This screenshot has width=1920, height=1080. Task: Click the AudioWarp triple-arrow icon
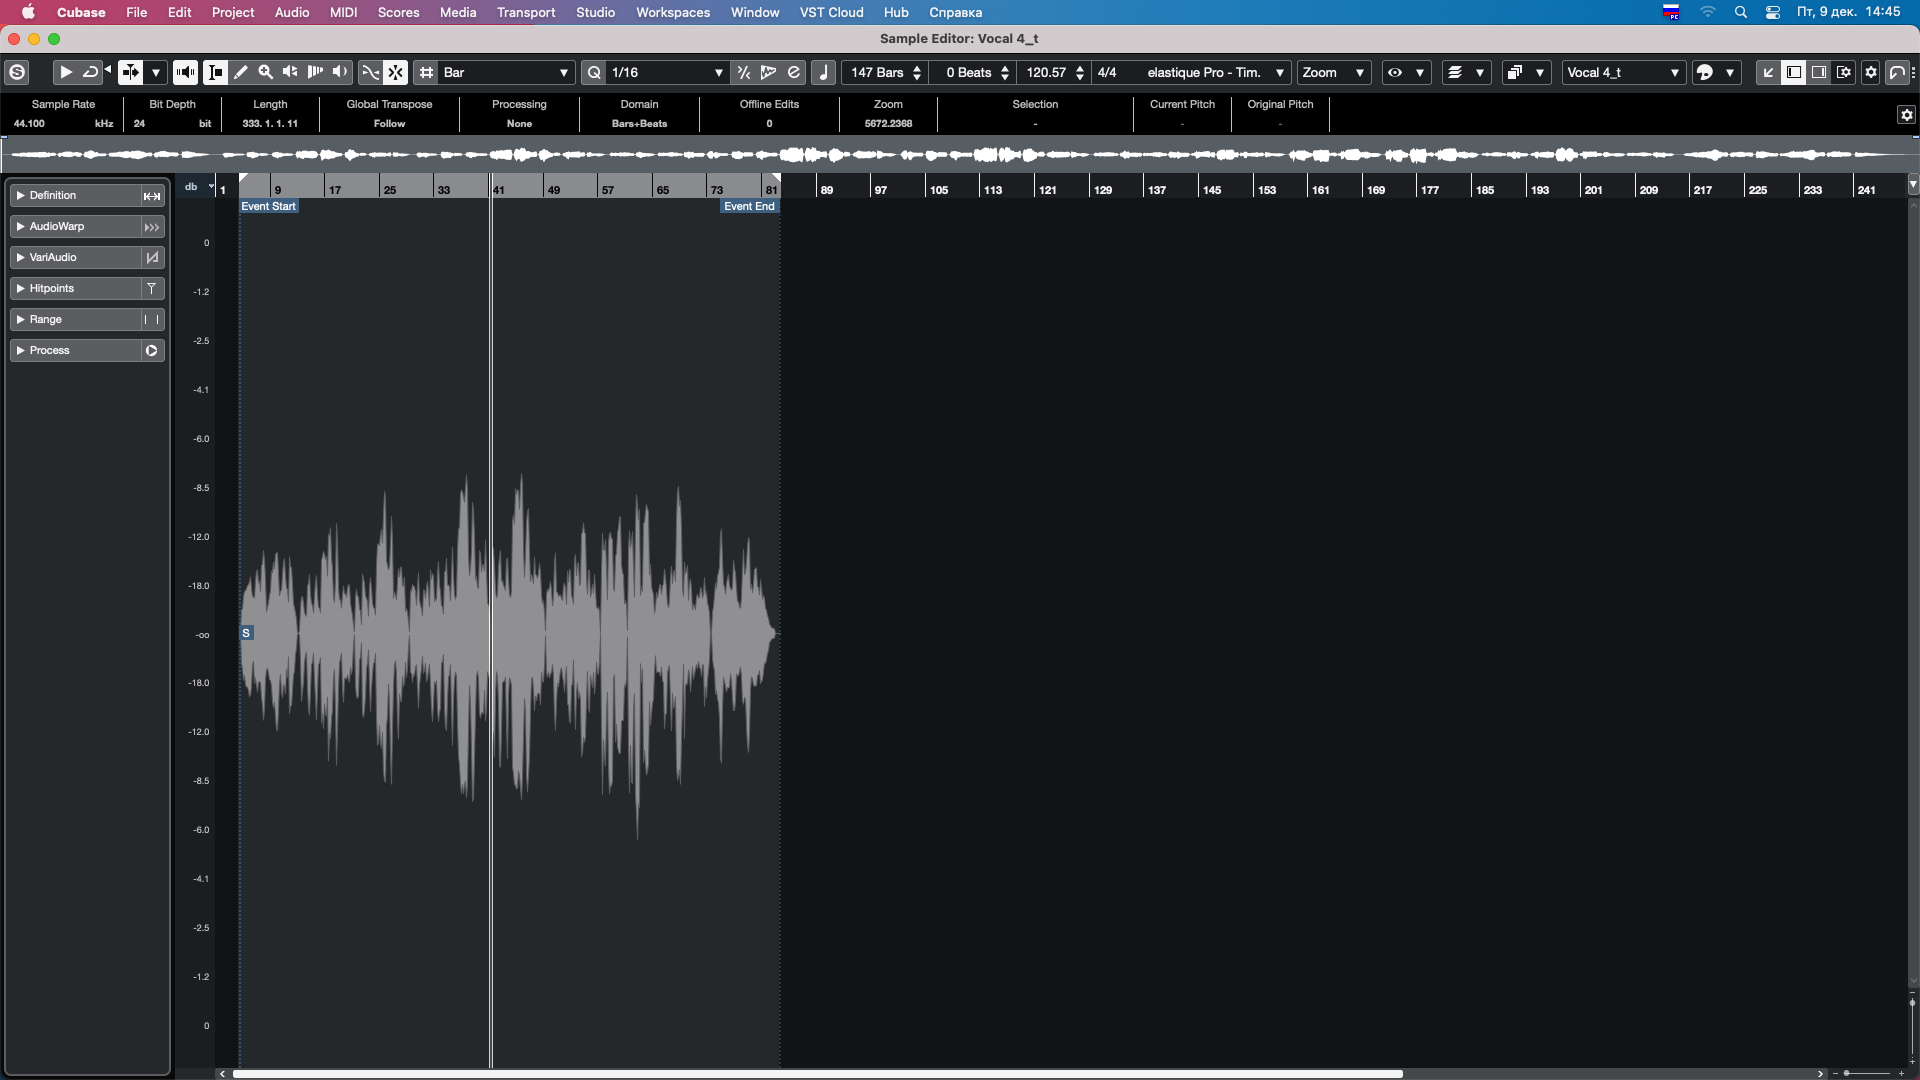pos(152,227)
